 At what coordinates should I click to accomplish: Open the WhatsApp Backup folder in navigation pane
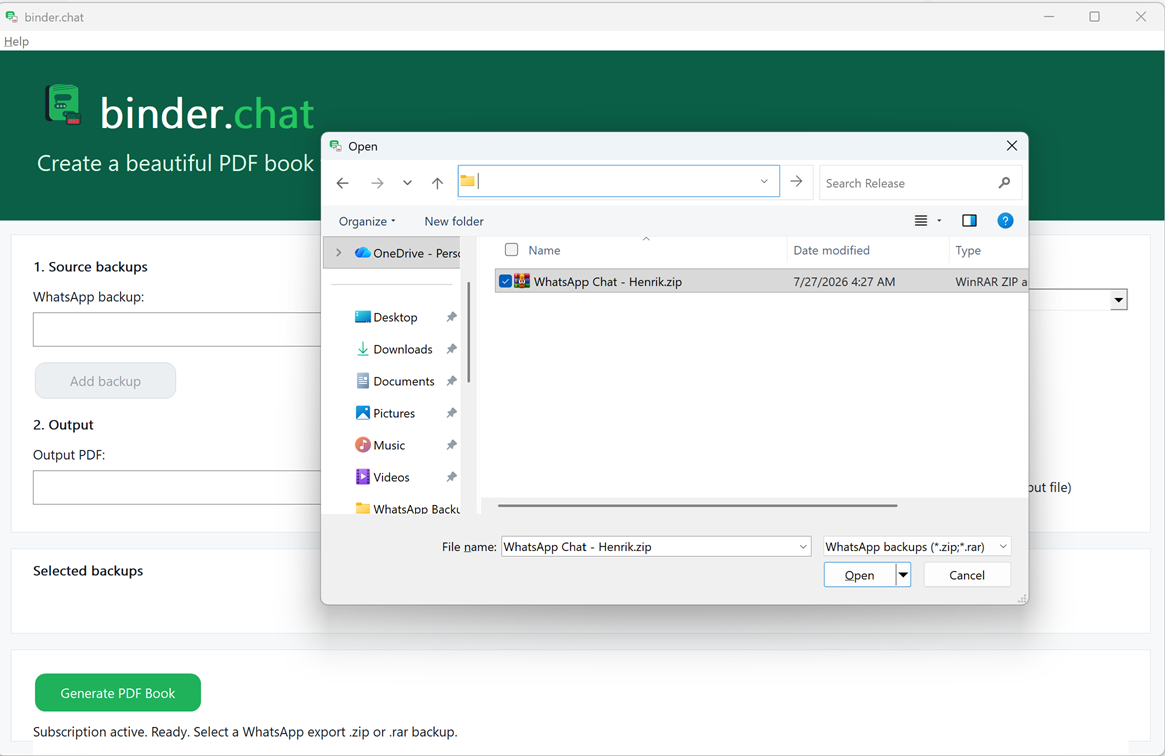pyautogui.click(x=407, y=508)
